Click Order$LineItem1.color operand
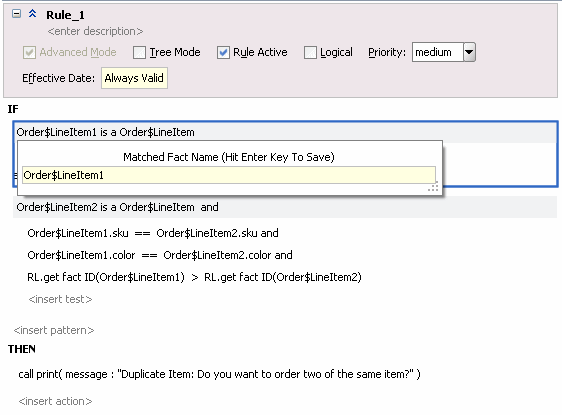 click(x=81, y=255)
